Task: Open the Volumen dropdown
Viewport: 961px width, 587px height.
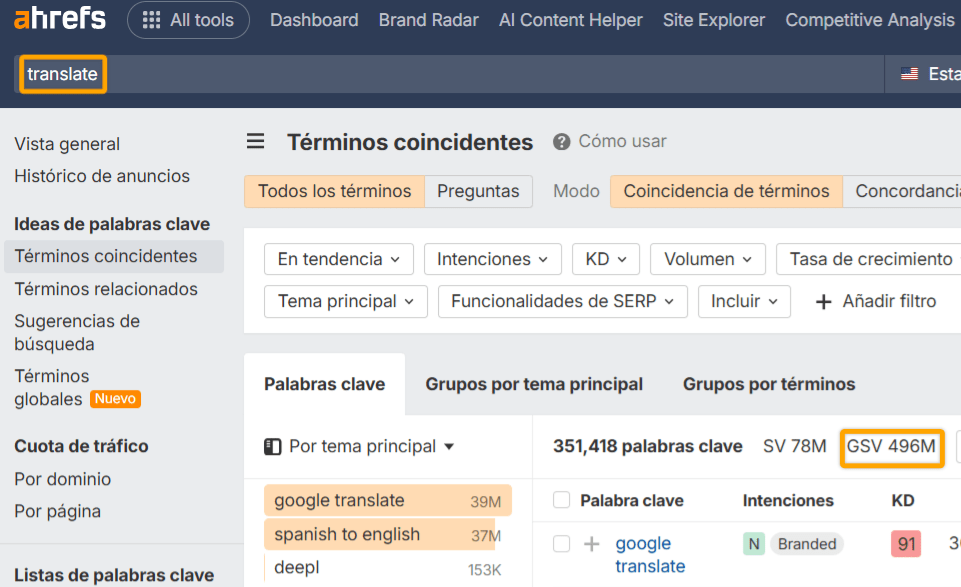Action: coord(707,258)
